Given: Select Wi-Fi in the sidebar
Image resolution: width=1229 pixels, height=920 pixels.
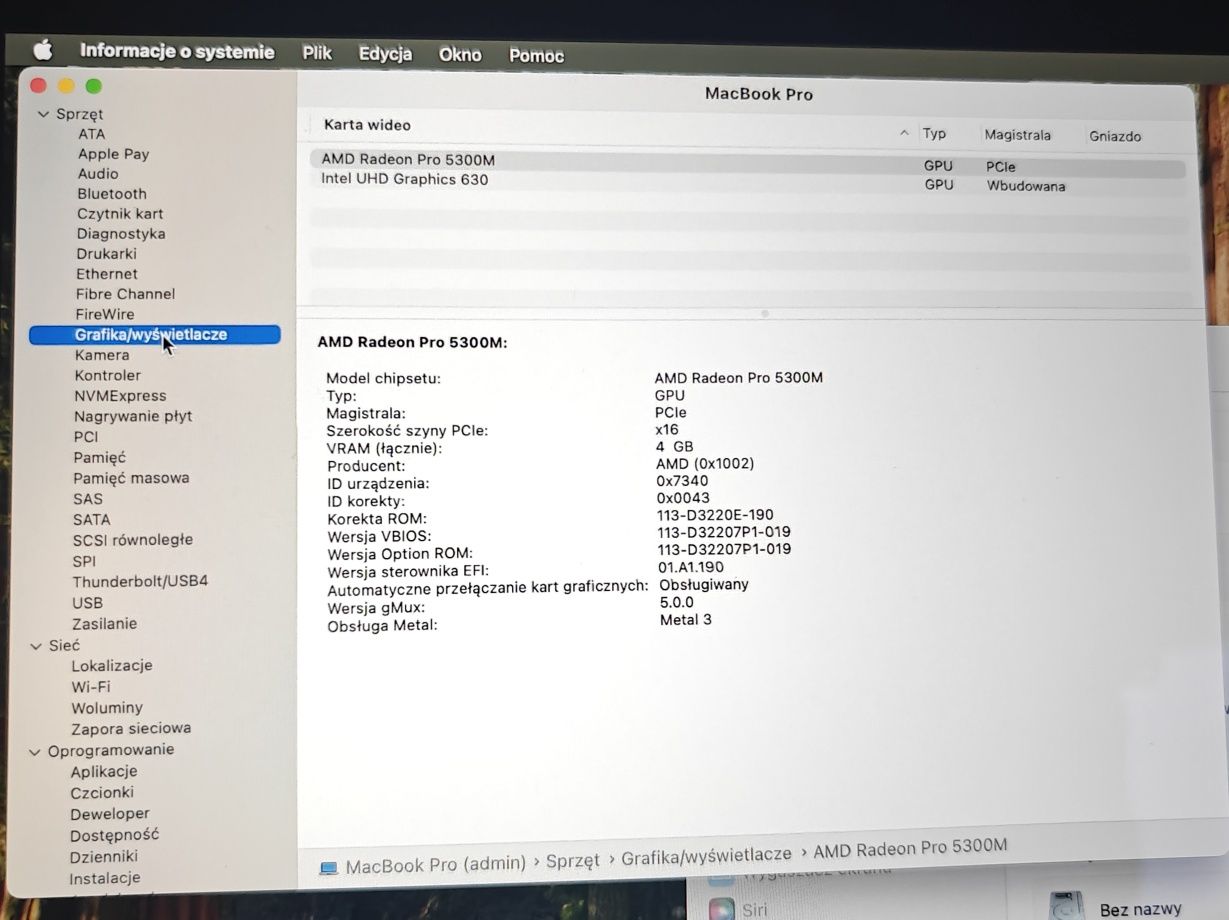Looking at the screenshot, I should coord(91,687).
